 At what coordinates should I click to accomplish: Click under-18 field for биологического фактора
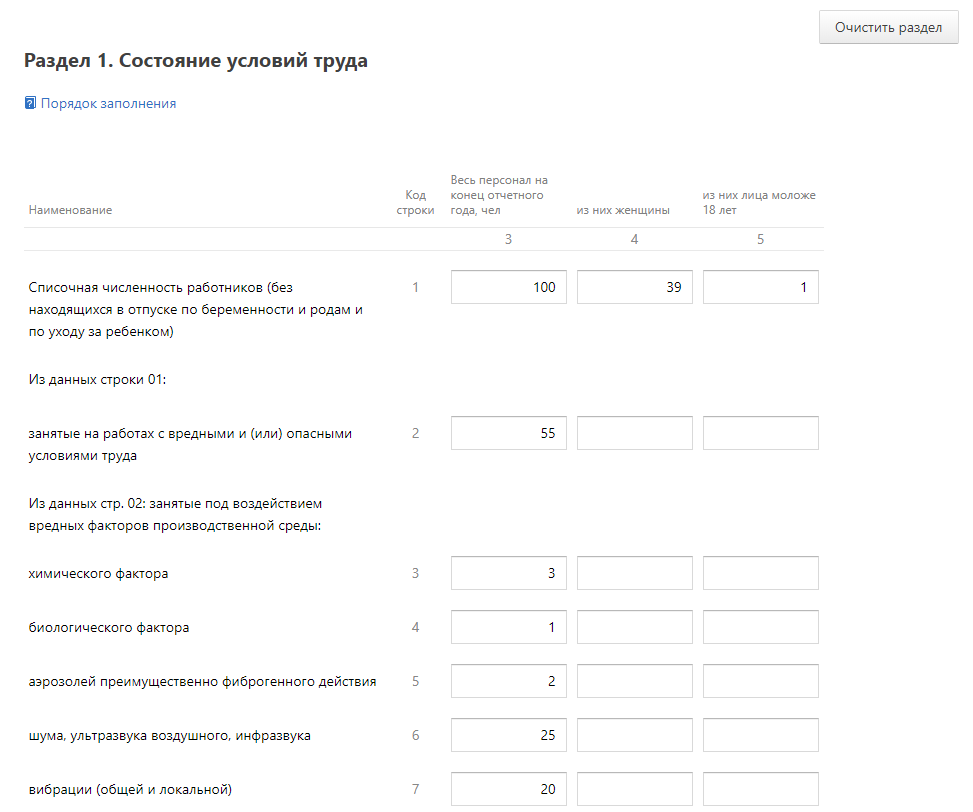[761, 627]
